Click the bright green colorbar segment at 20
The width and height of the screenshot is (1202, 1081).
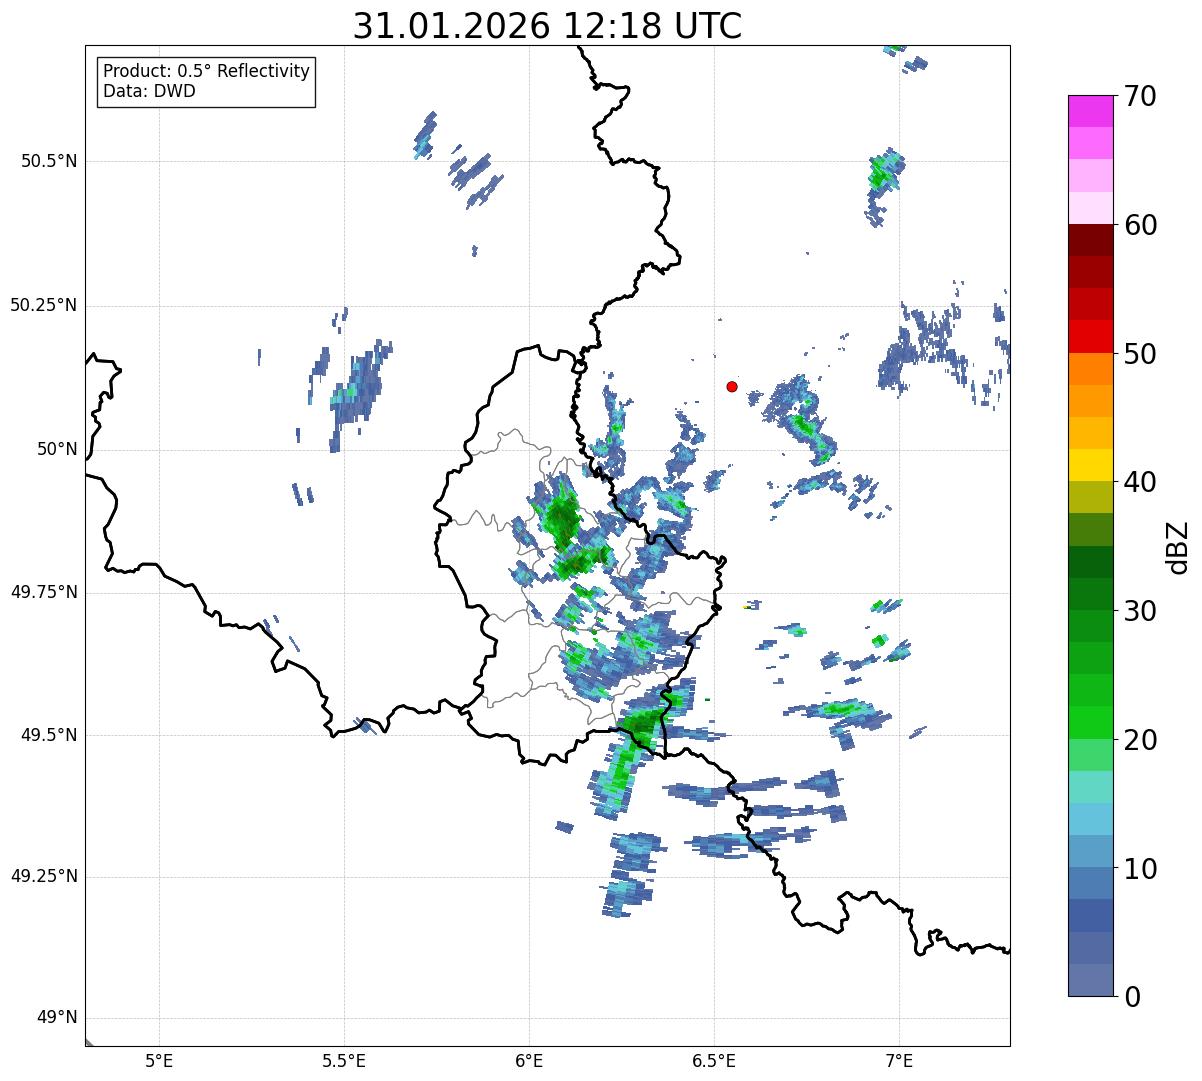tap(1091, 722)
